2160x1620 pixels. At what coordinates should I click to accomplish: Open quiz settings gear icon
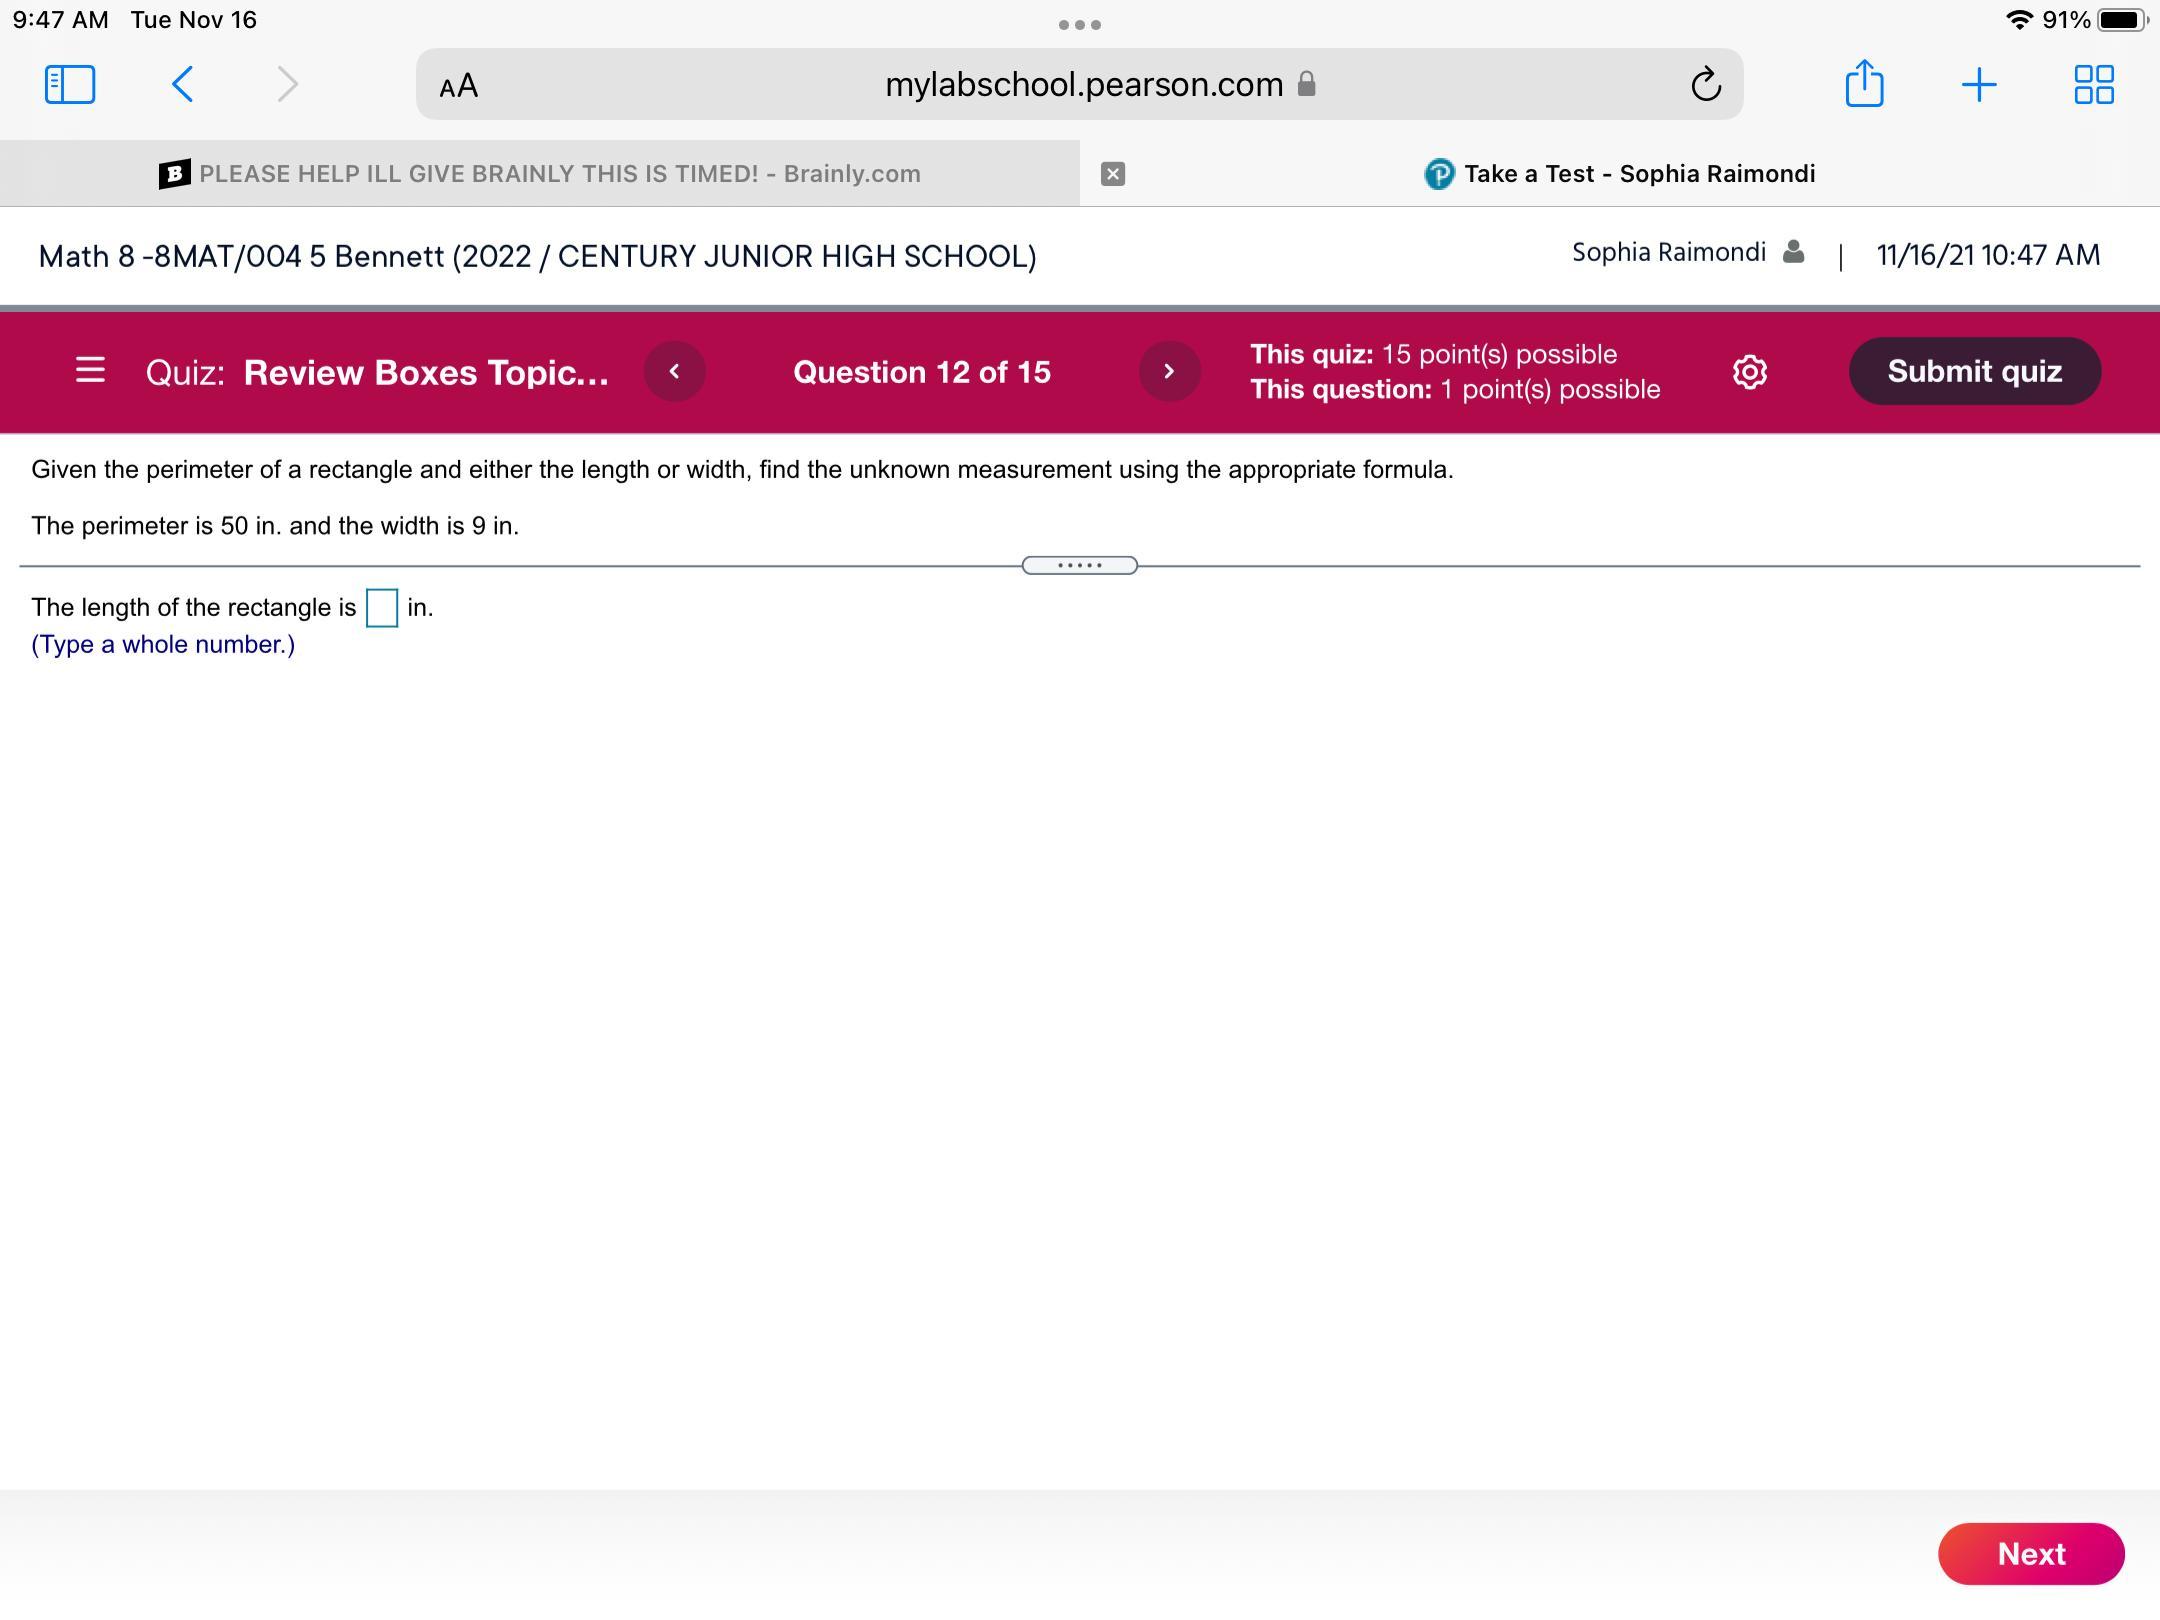tap(1749, 372)
